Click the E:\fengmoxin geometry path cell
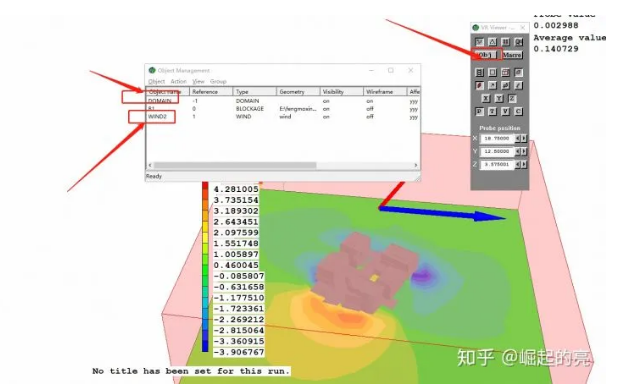The height and width of the screenshot is (389, 640). coord(298,109)
